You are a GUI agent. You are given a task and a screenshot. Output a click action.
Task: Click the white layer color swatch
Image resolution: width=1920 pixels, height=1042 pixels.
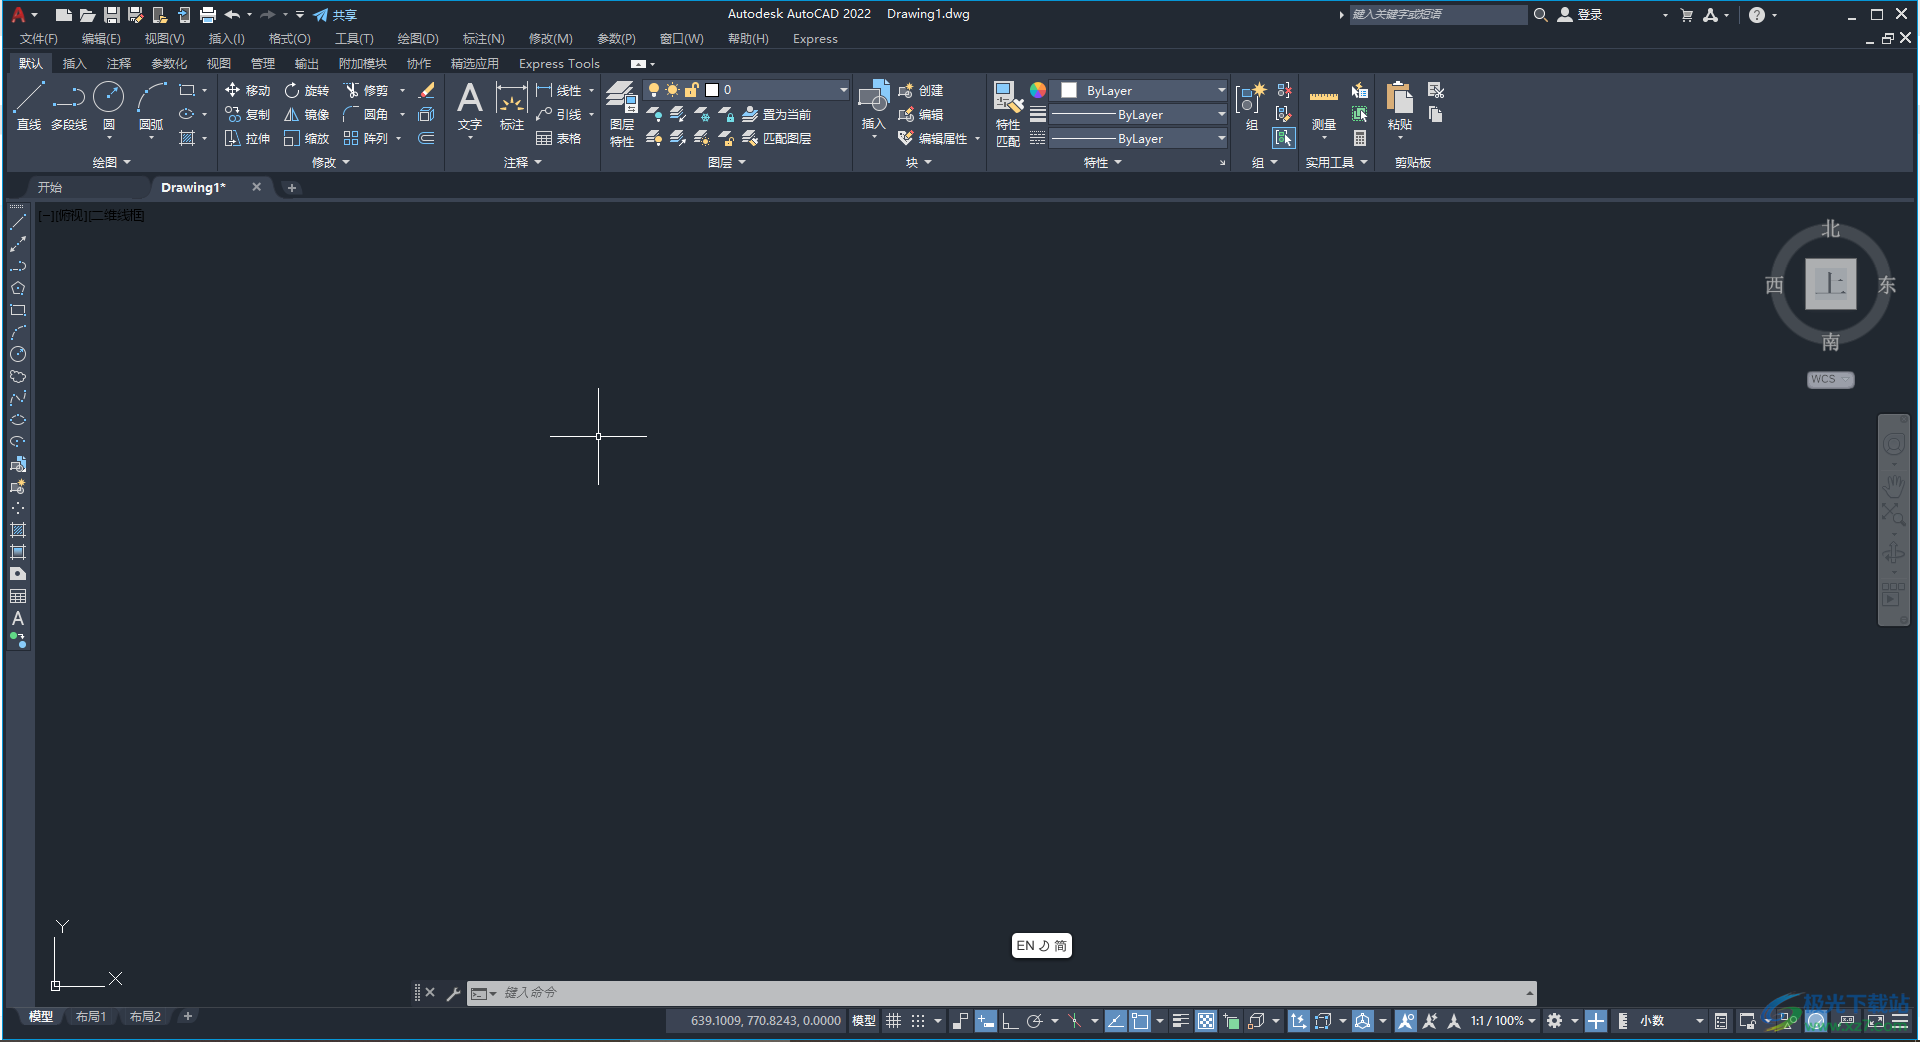pos(713,90)
